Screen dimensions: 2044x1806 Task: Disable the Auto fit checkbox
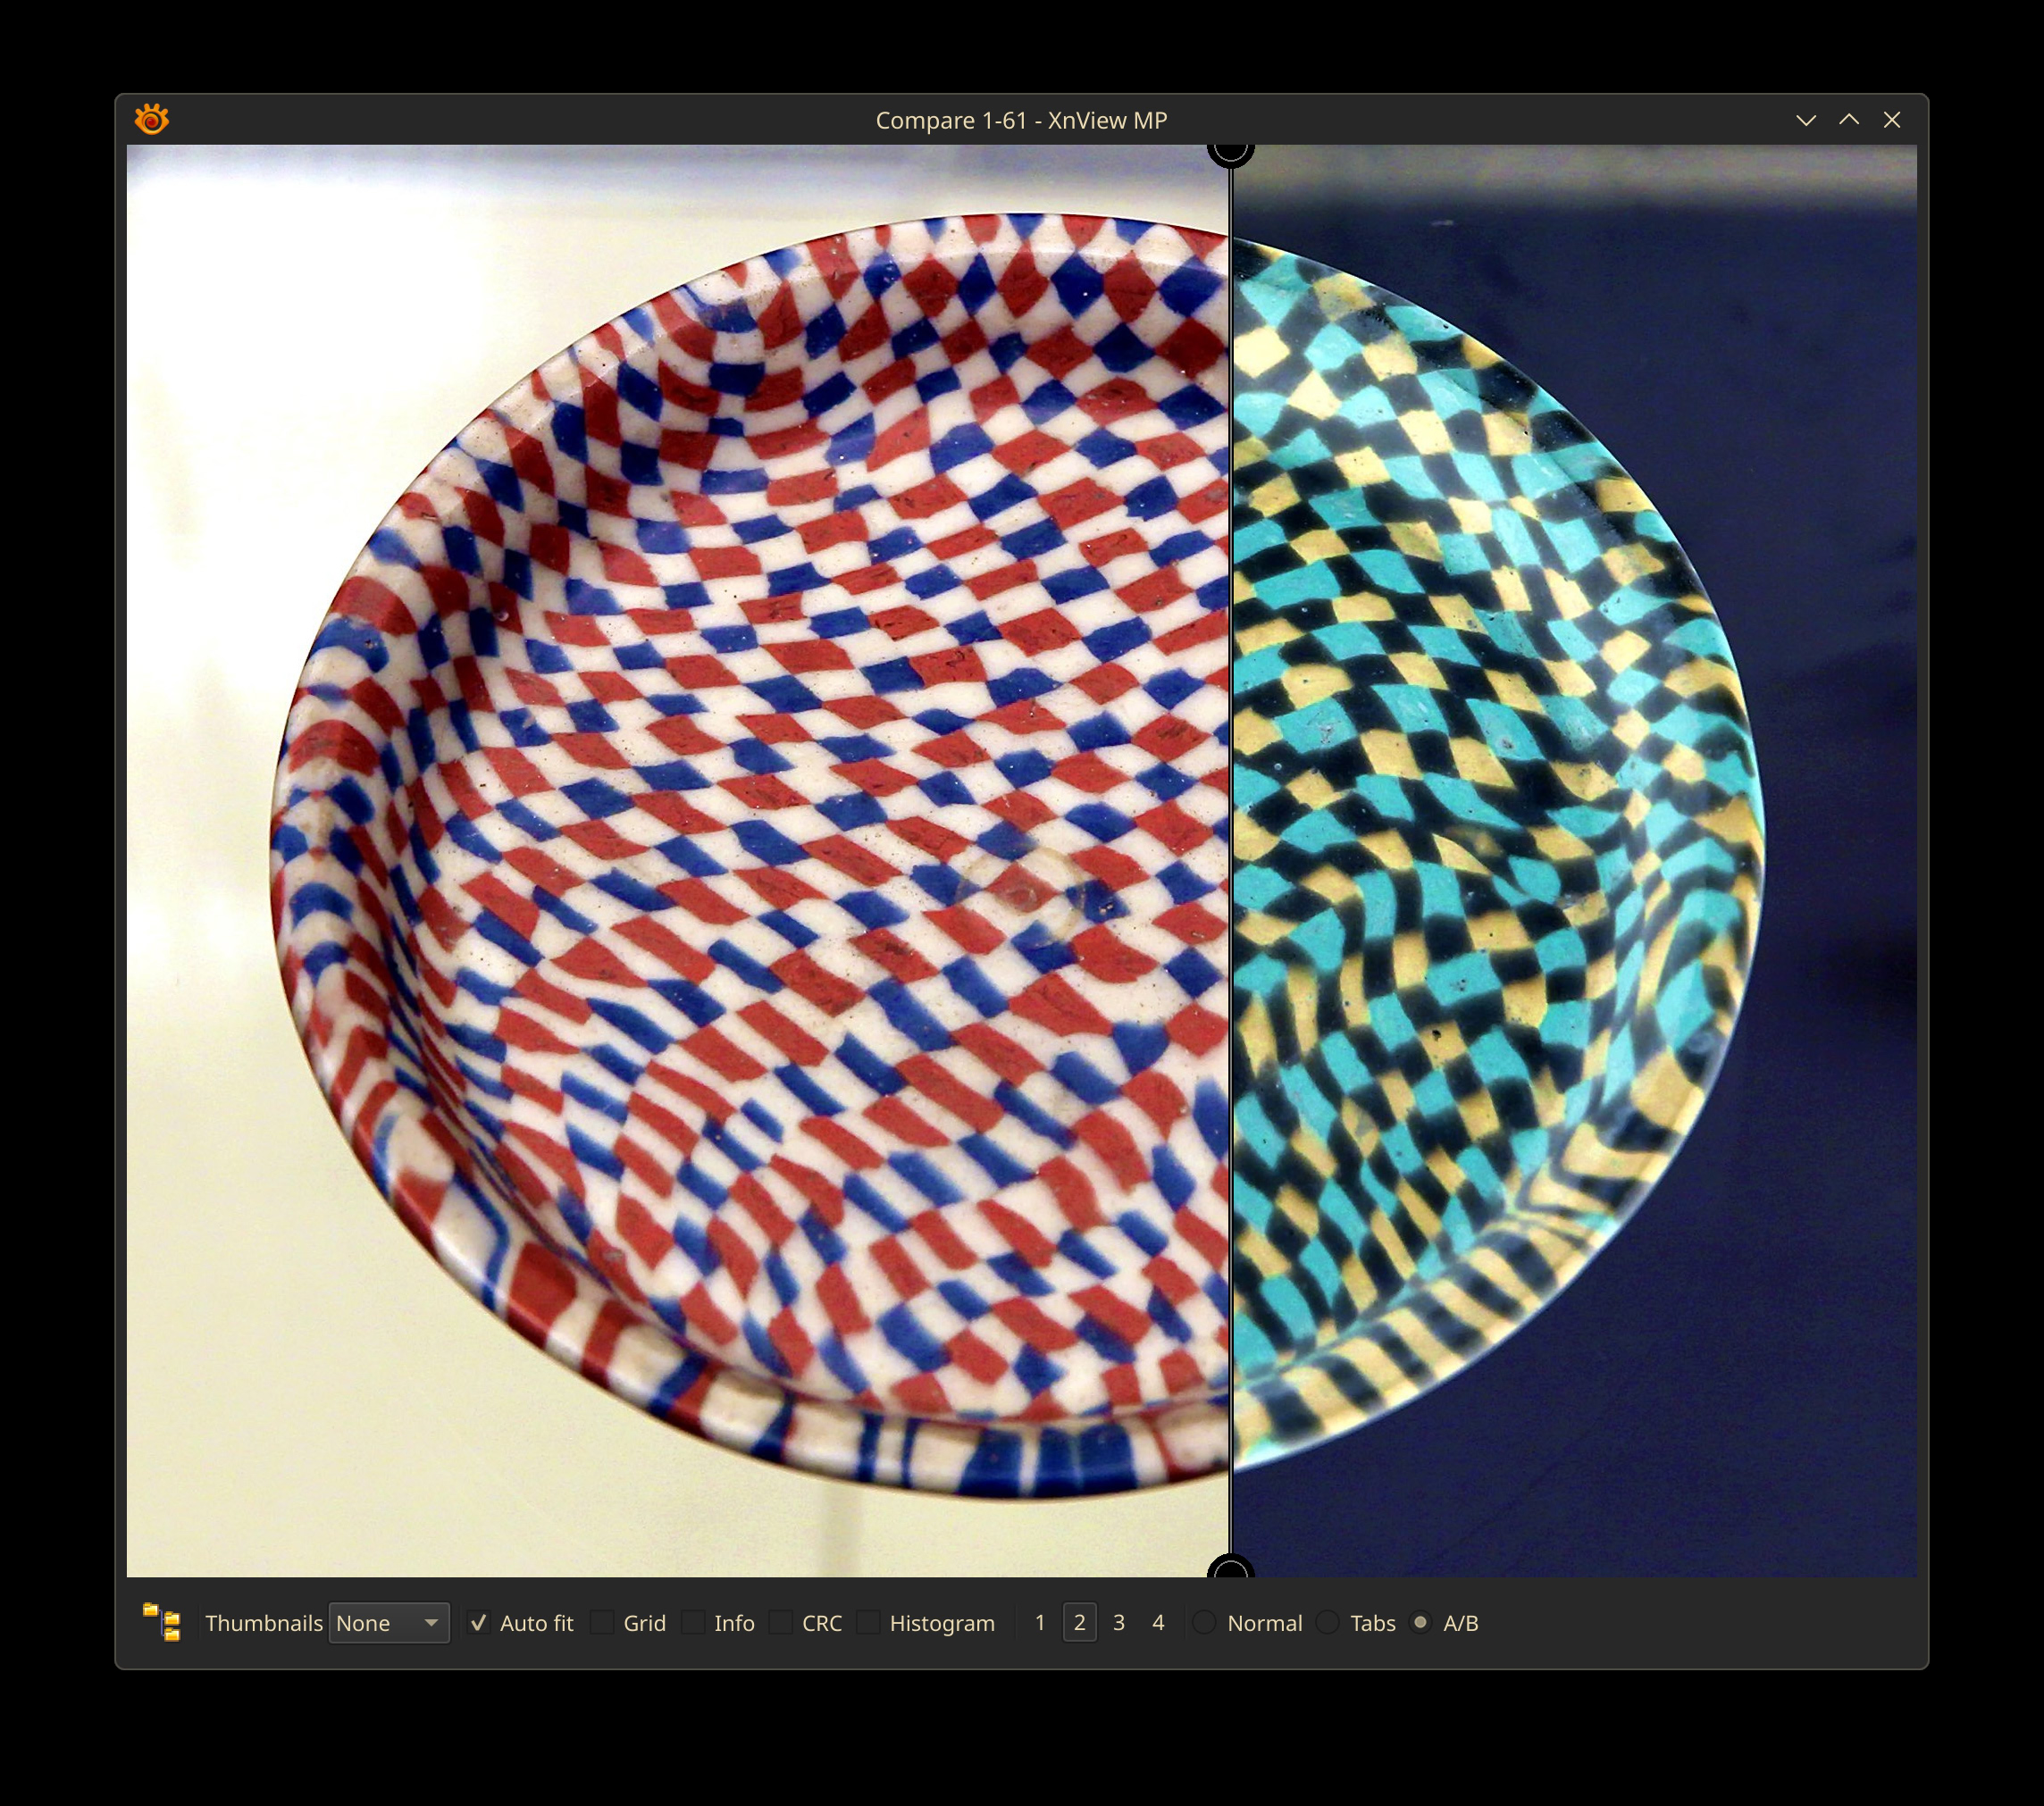(479, 1623)
